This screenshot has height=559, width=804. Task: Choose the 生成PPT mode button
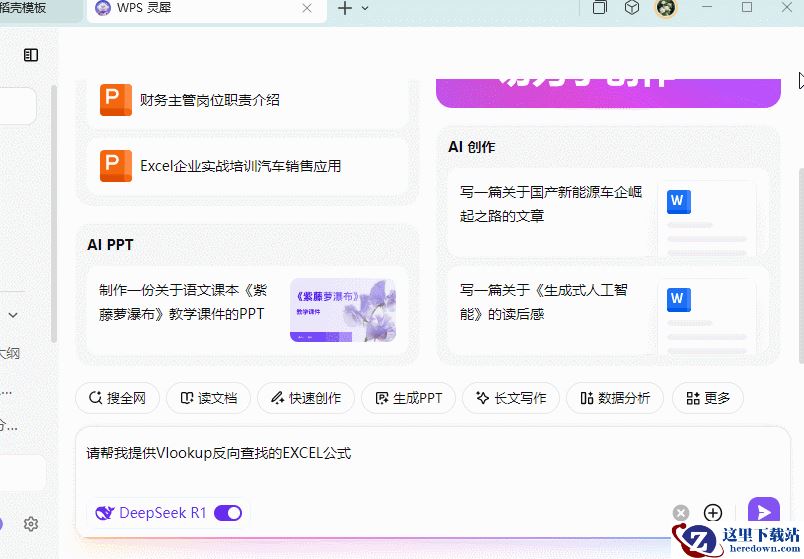click(408, 398)
